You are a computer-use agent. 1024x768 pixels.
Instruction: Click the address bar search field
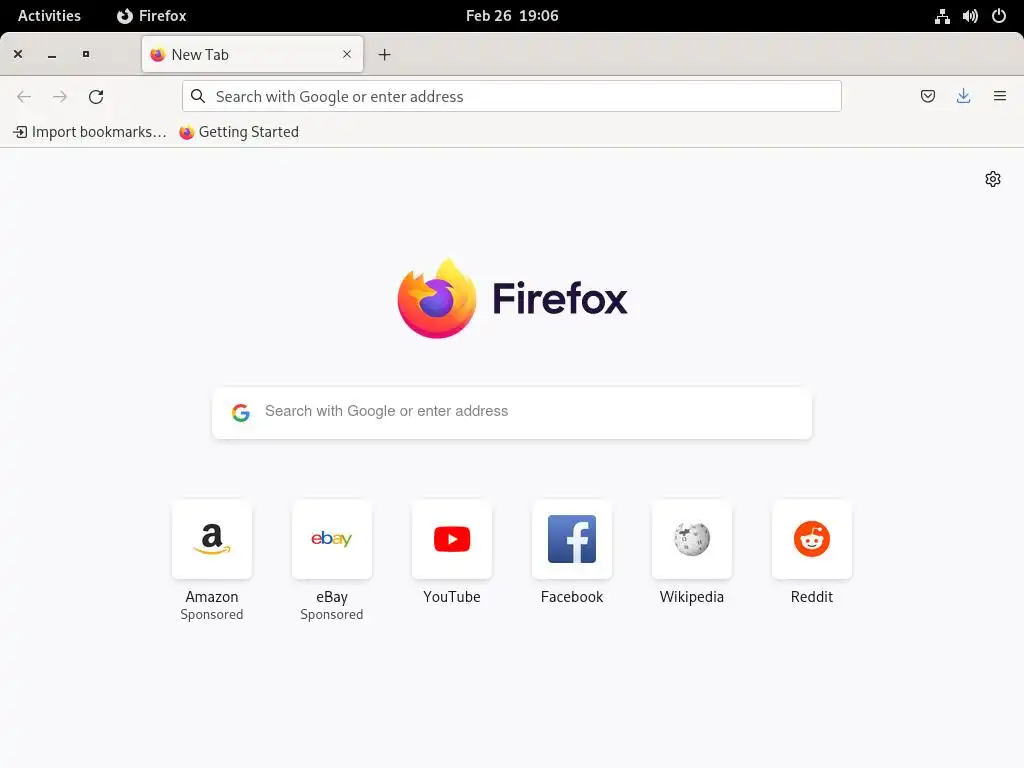[511, 97]
